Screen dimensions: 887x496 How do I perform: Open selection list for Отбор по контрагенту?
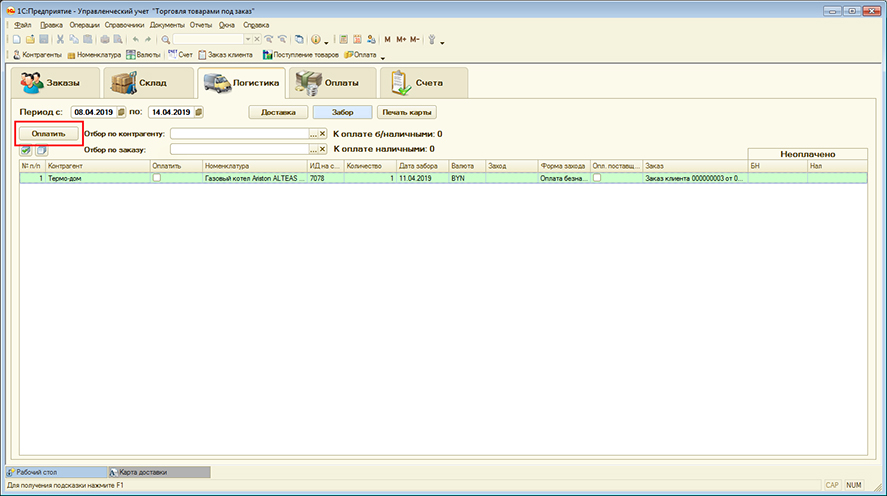313,133
